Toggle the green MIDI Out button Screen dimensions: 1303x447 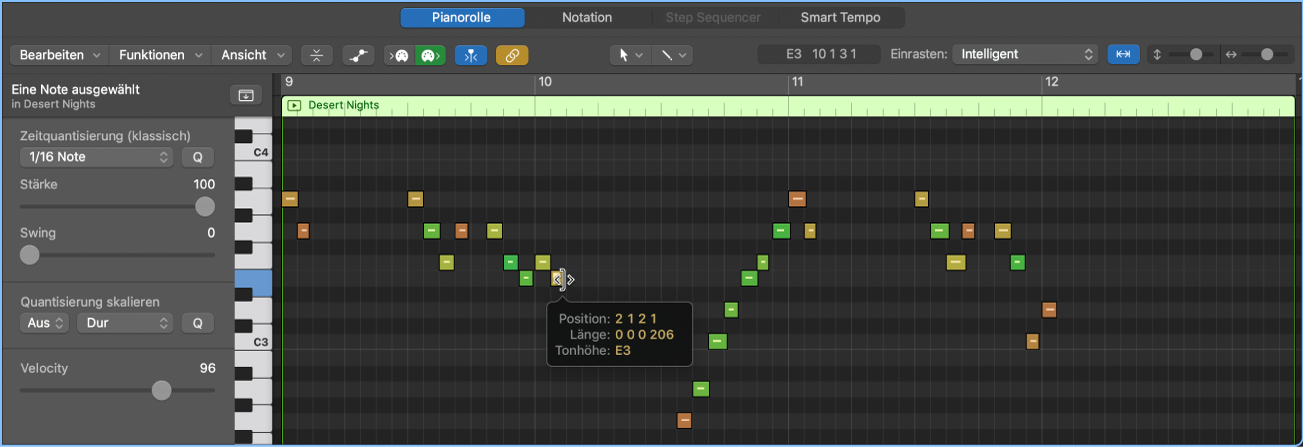pyautogui.click(x=430, y=55)
